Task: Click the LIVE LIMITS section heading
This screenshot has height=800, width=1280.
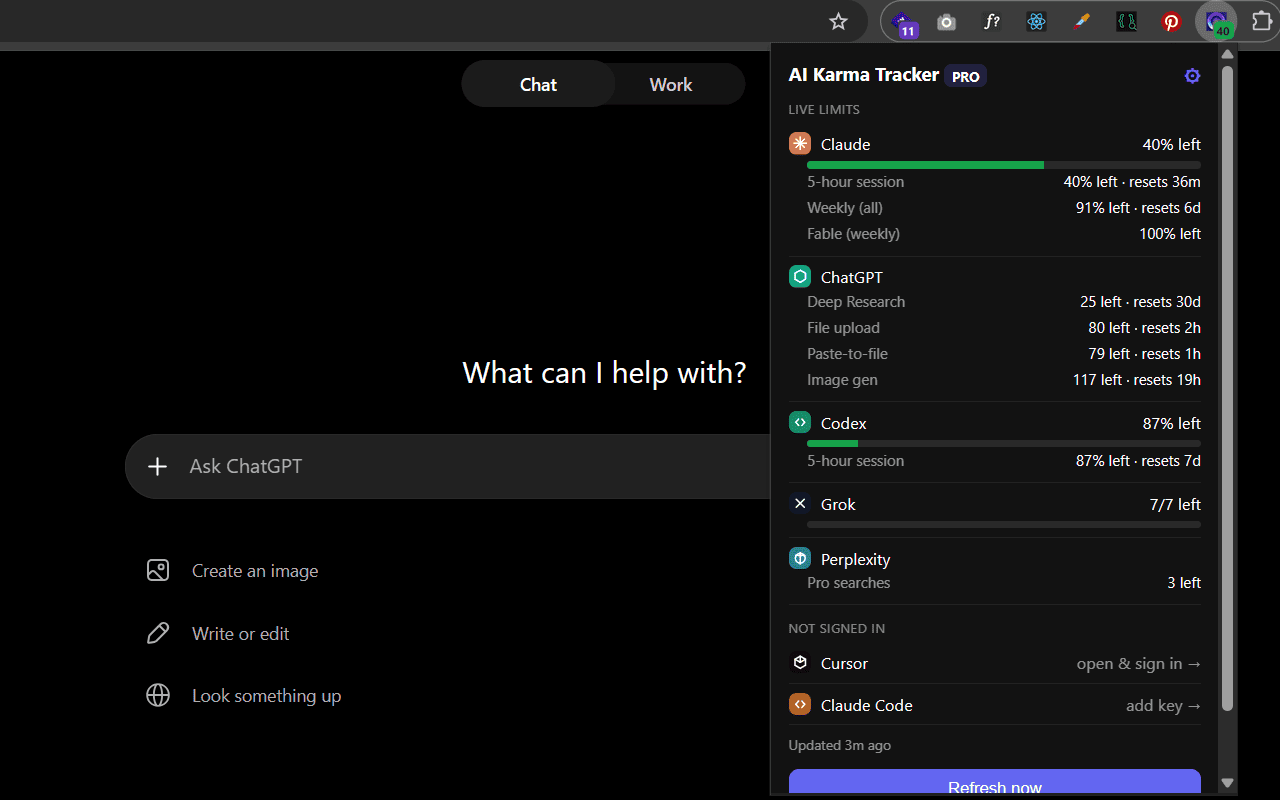Action: pyautogui.click(x=824, y=110)
